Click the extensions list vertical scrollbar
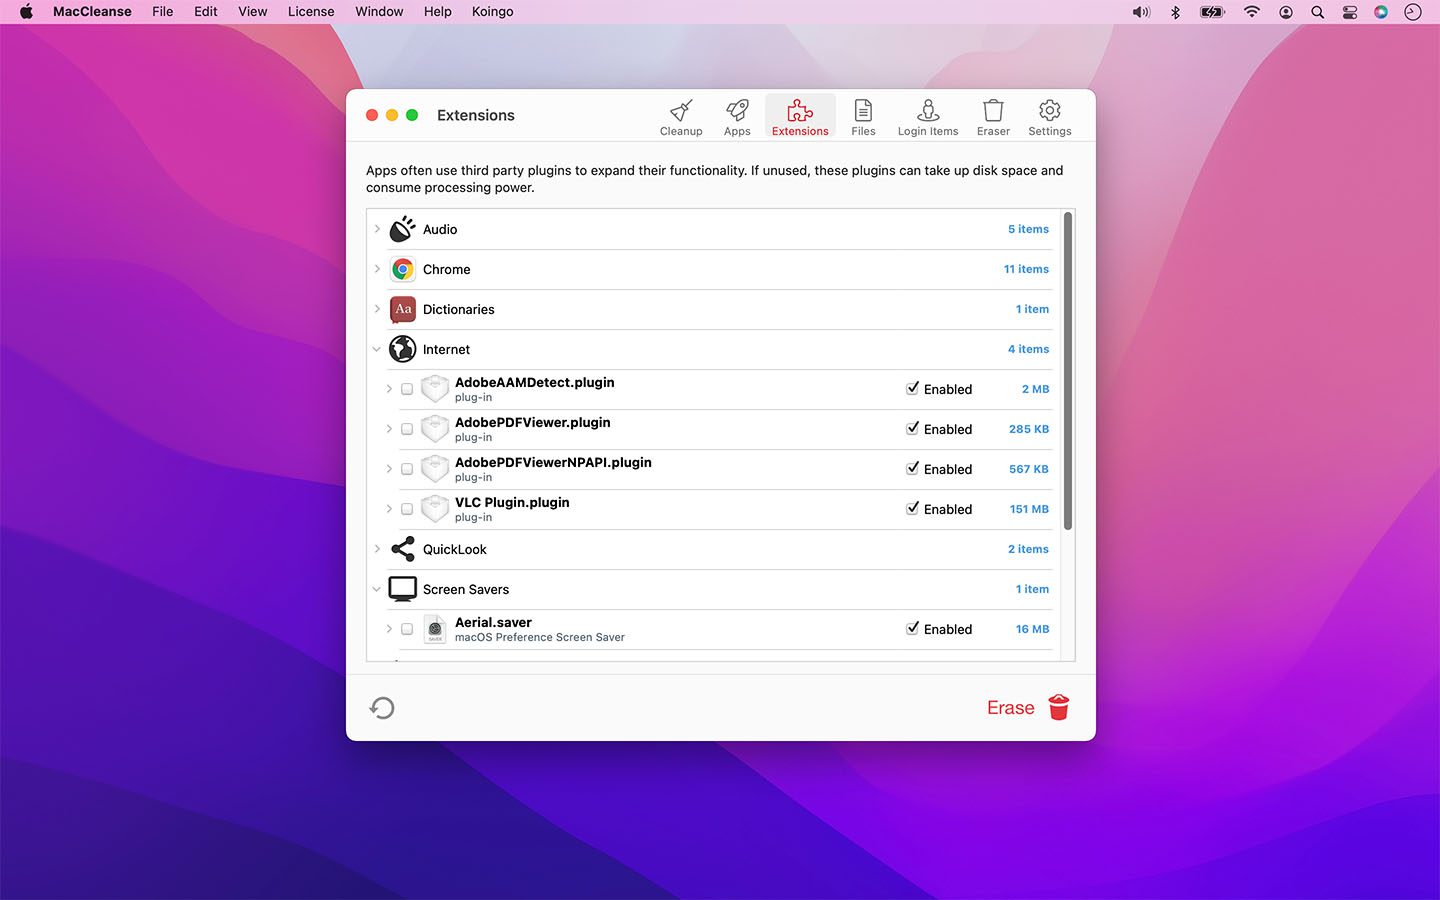This screenshot has width=1440, height=900. pyautogui.click(x=1068, y=370)
